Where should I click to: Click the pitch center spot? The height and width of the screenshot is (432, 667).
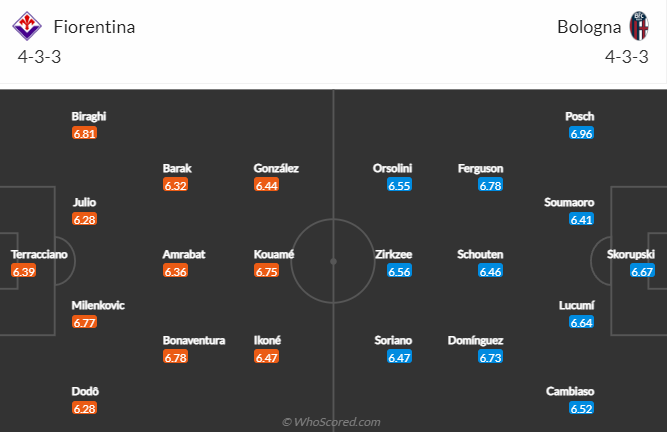[x=333, y=261]
